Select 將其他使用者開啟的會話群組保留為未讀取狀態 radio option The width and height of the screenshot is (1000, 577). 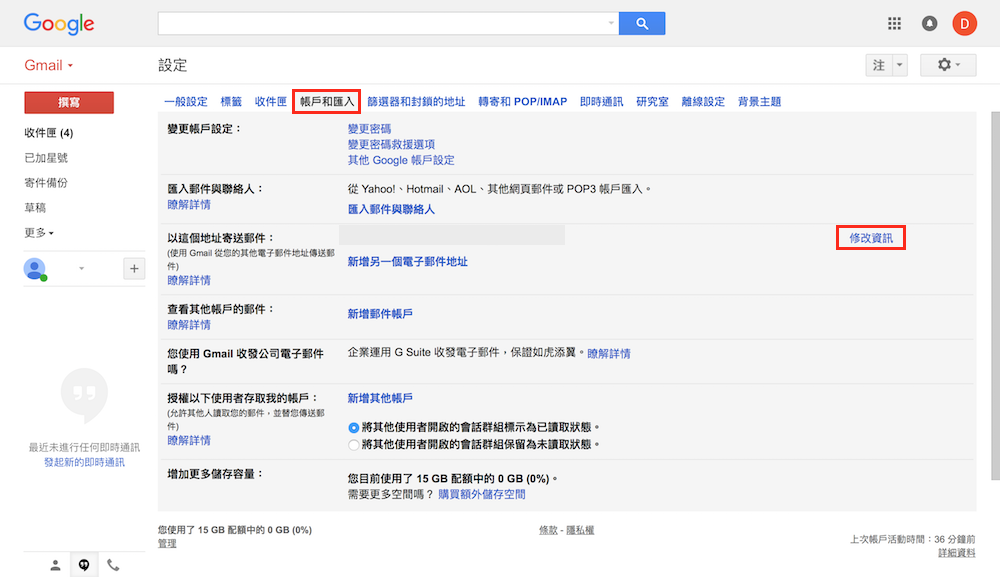[354, 444]
